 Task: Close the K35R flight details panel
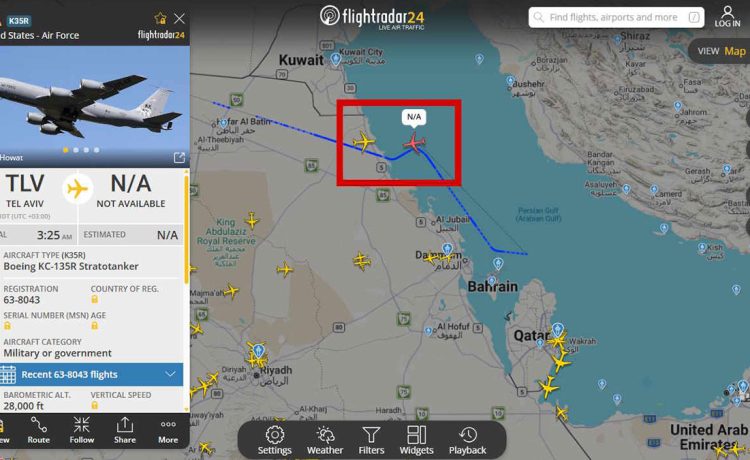[x=179, y=19]
